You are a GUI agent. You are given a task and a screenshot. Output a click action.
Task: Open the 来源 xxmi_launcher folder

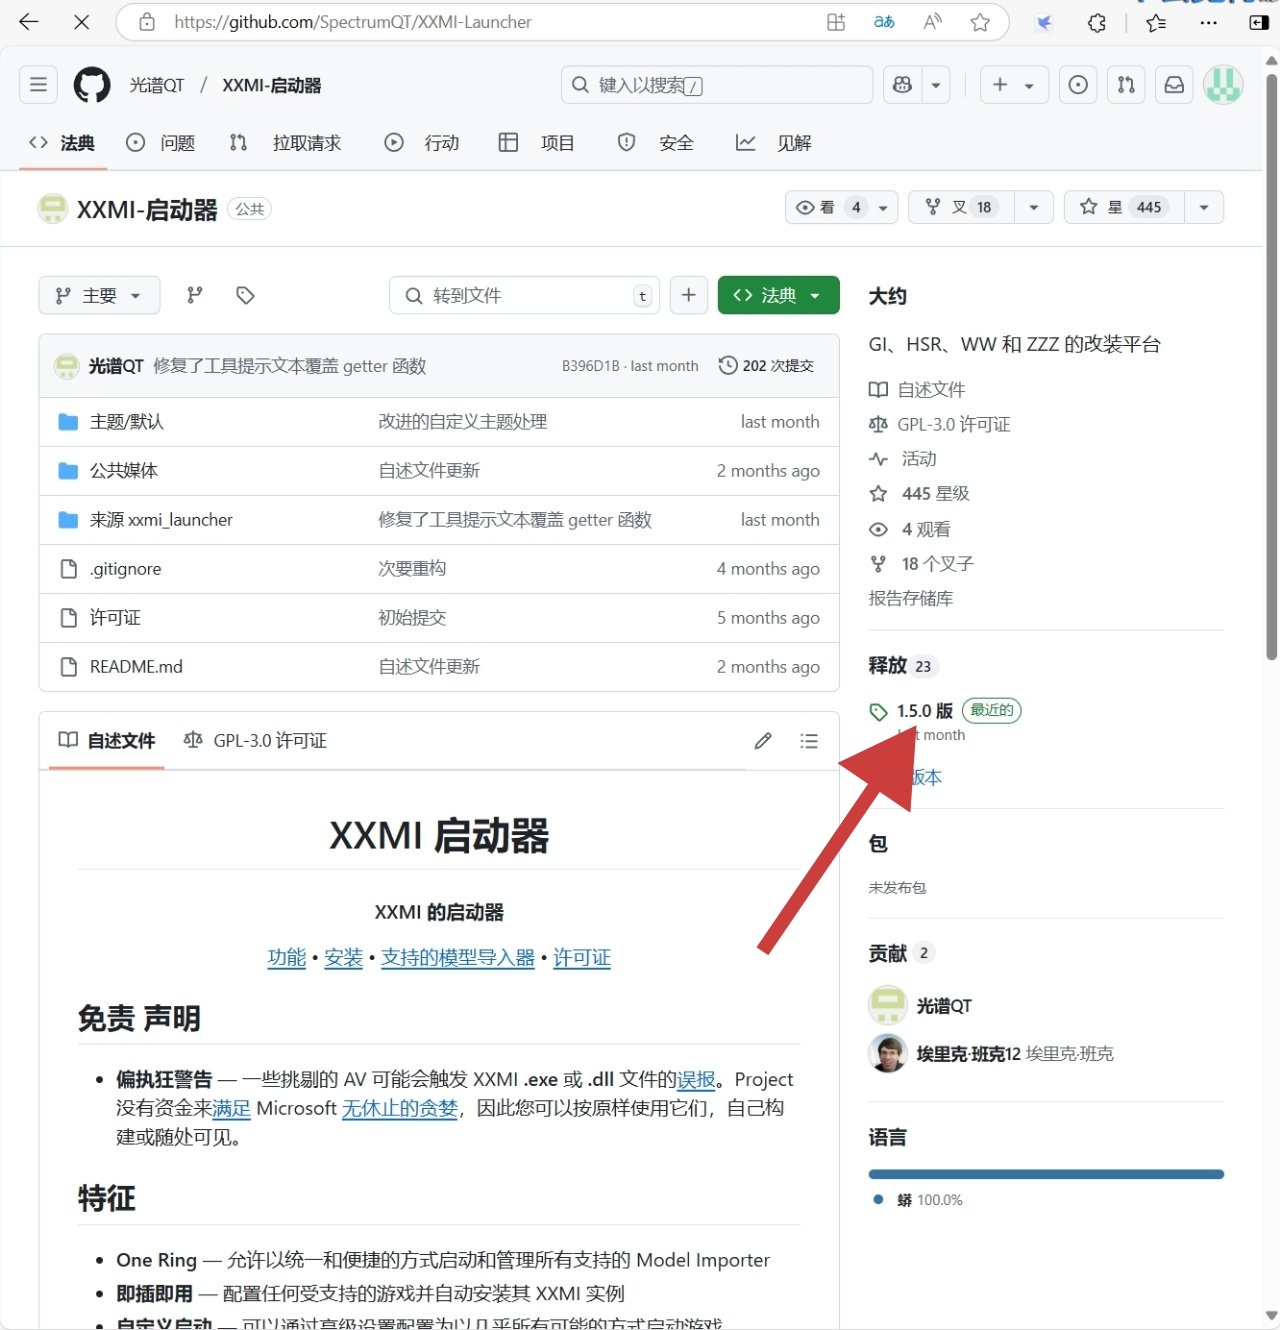point(161,520)
